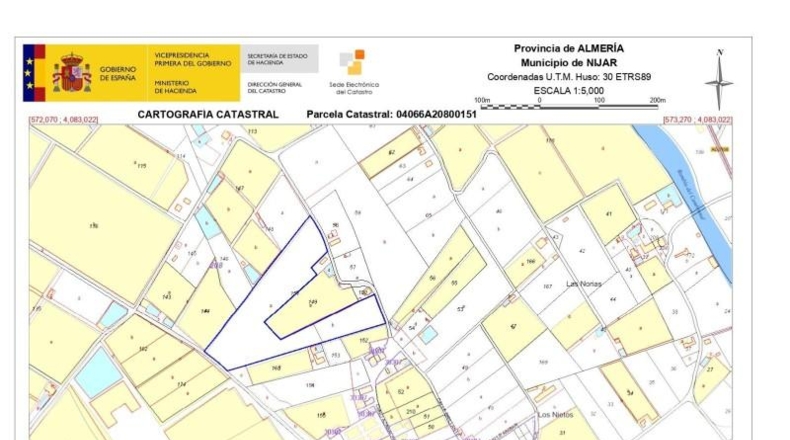Image resolution: width=790 pixels, height=440 pixels.
Task: Click parcel number 53 on map
Action: pos(460,309)
